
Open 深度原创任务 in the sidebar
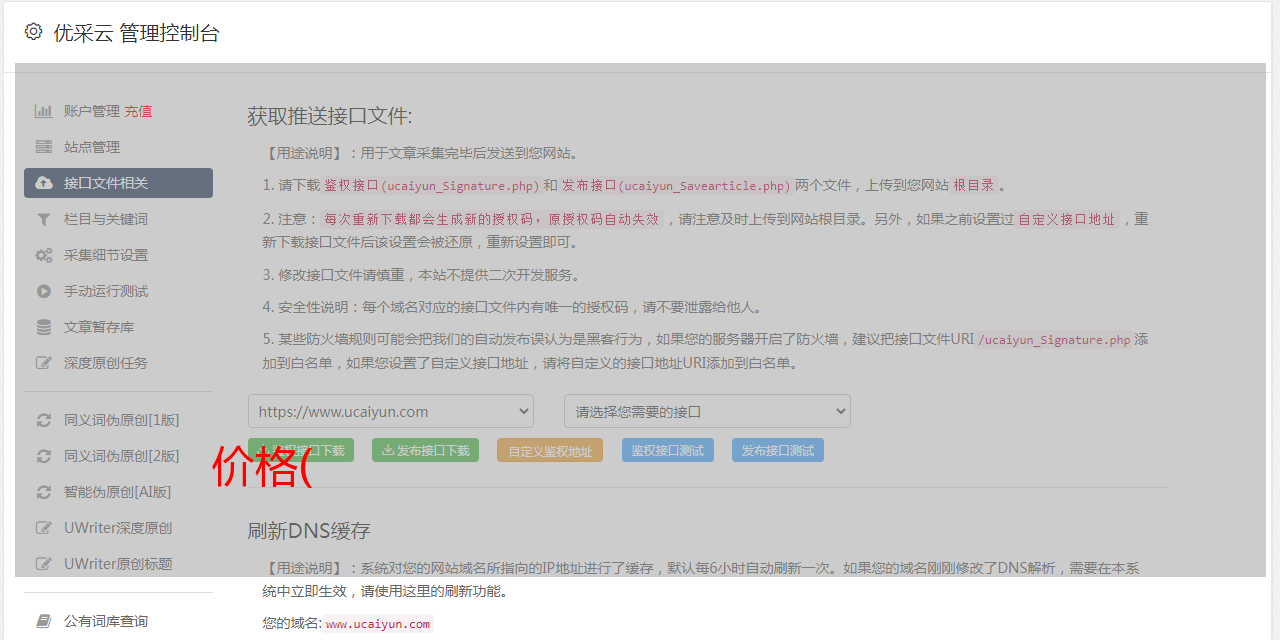pyautogui.click(x=105, y=363)
